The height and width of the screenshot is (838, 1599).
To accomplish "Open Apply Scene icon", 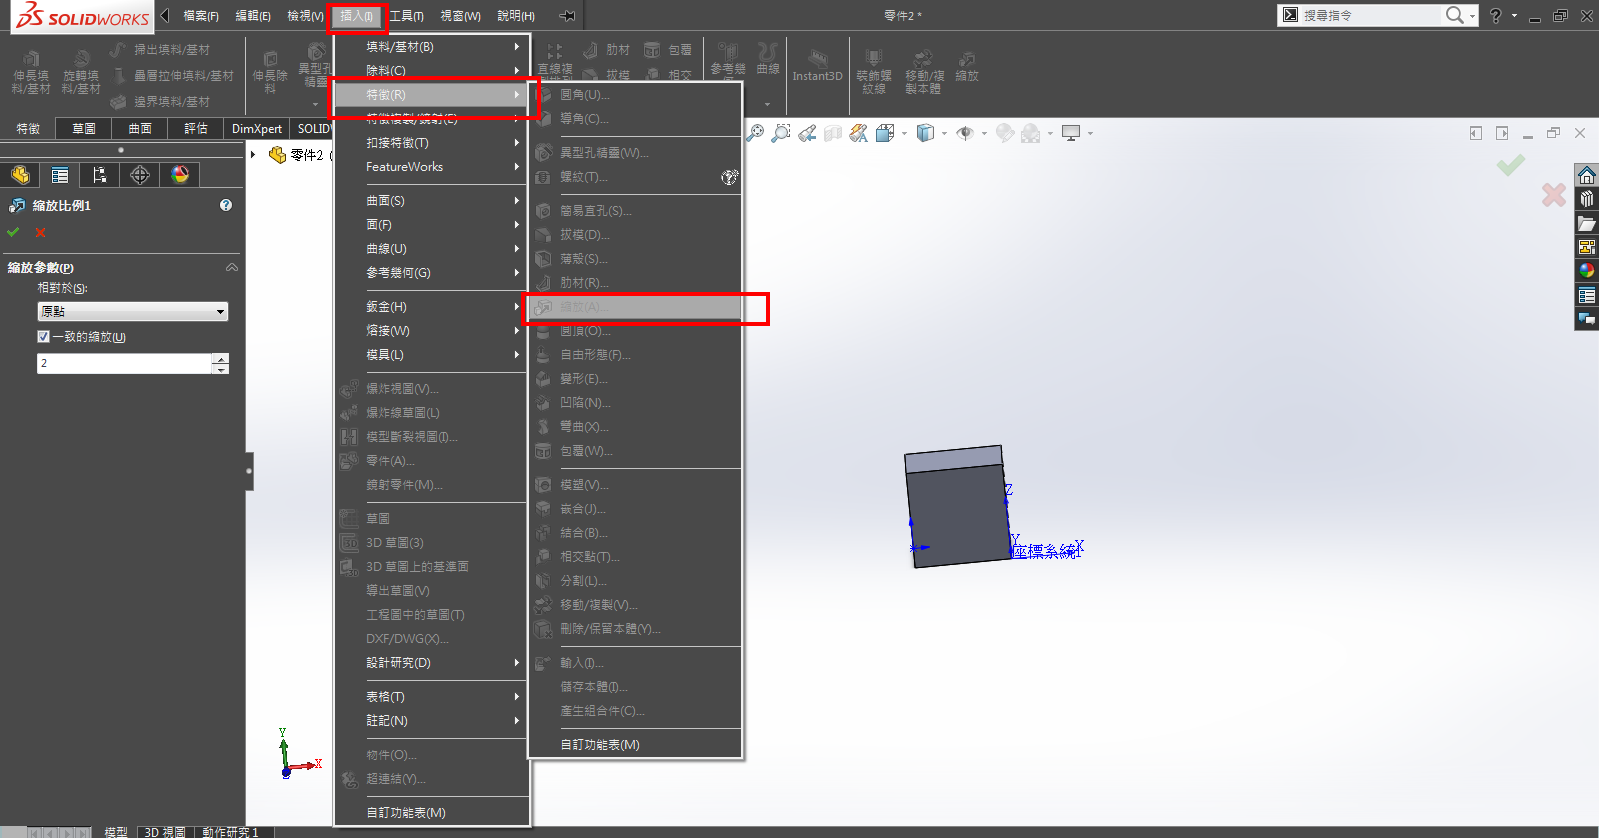I will point(1031,133).
